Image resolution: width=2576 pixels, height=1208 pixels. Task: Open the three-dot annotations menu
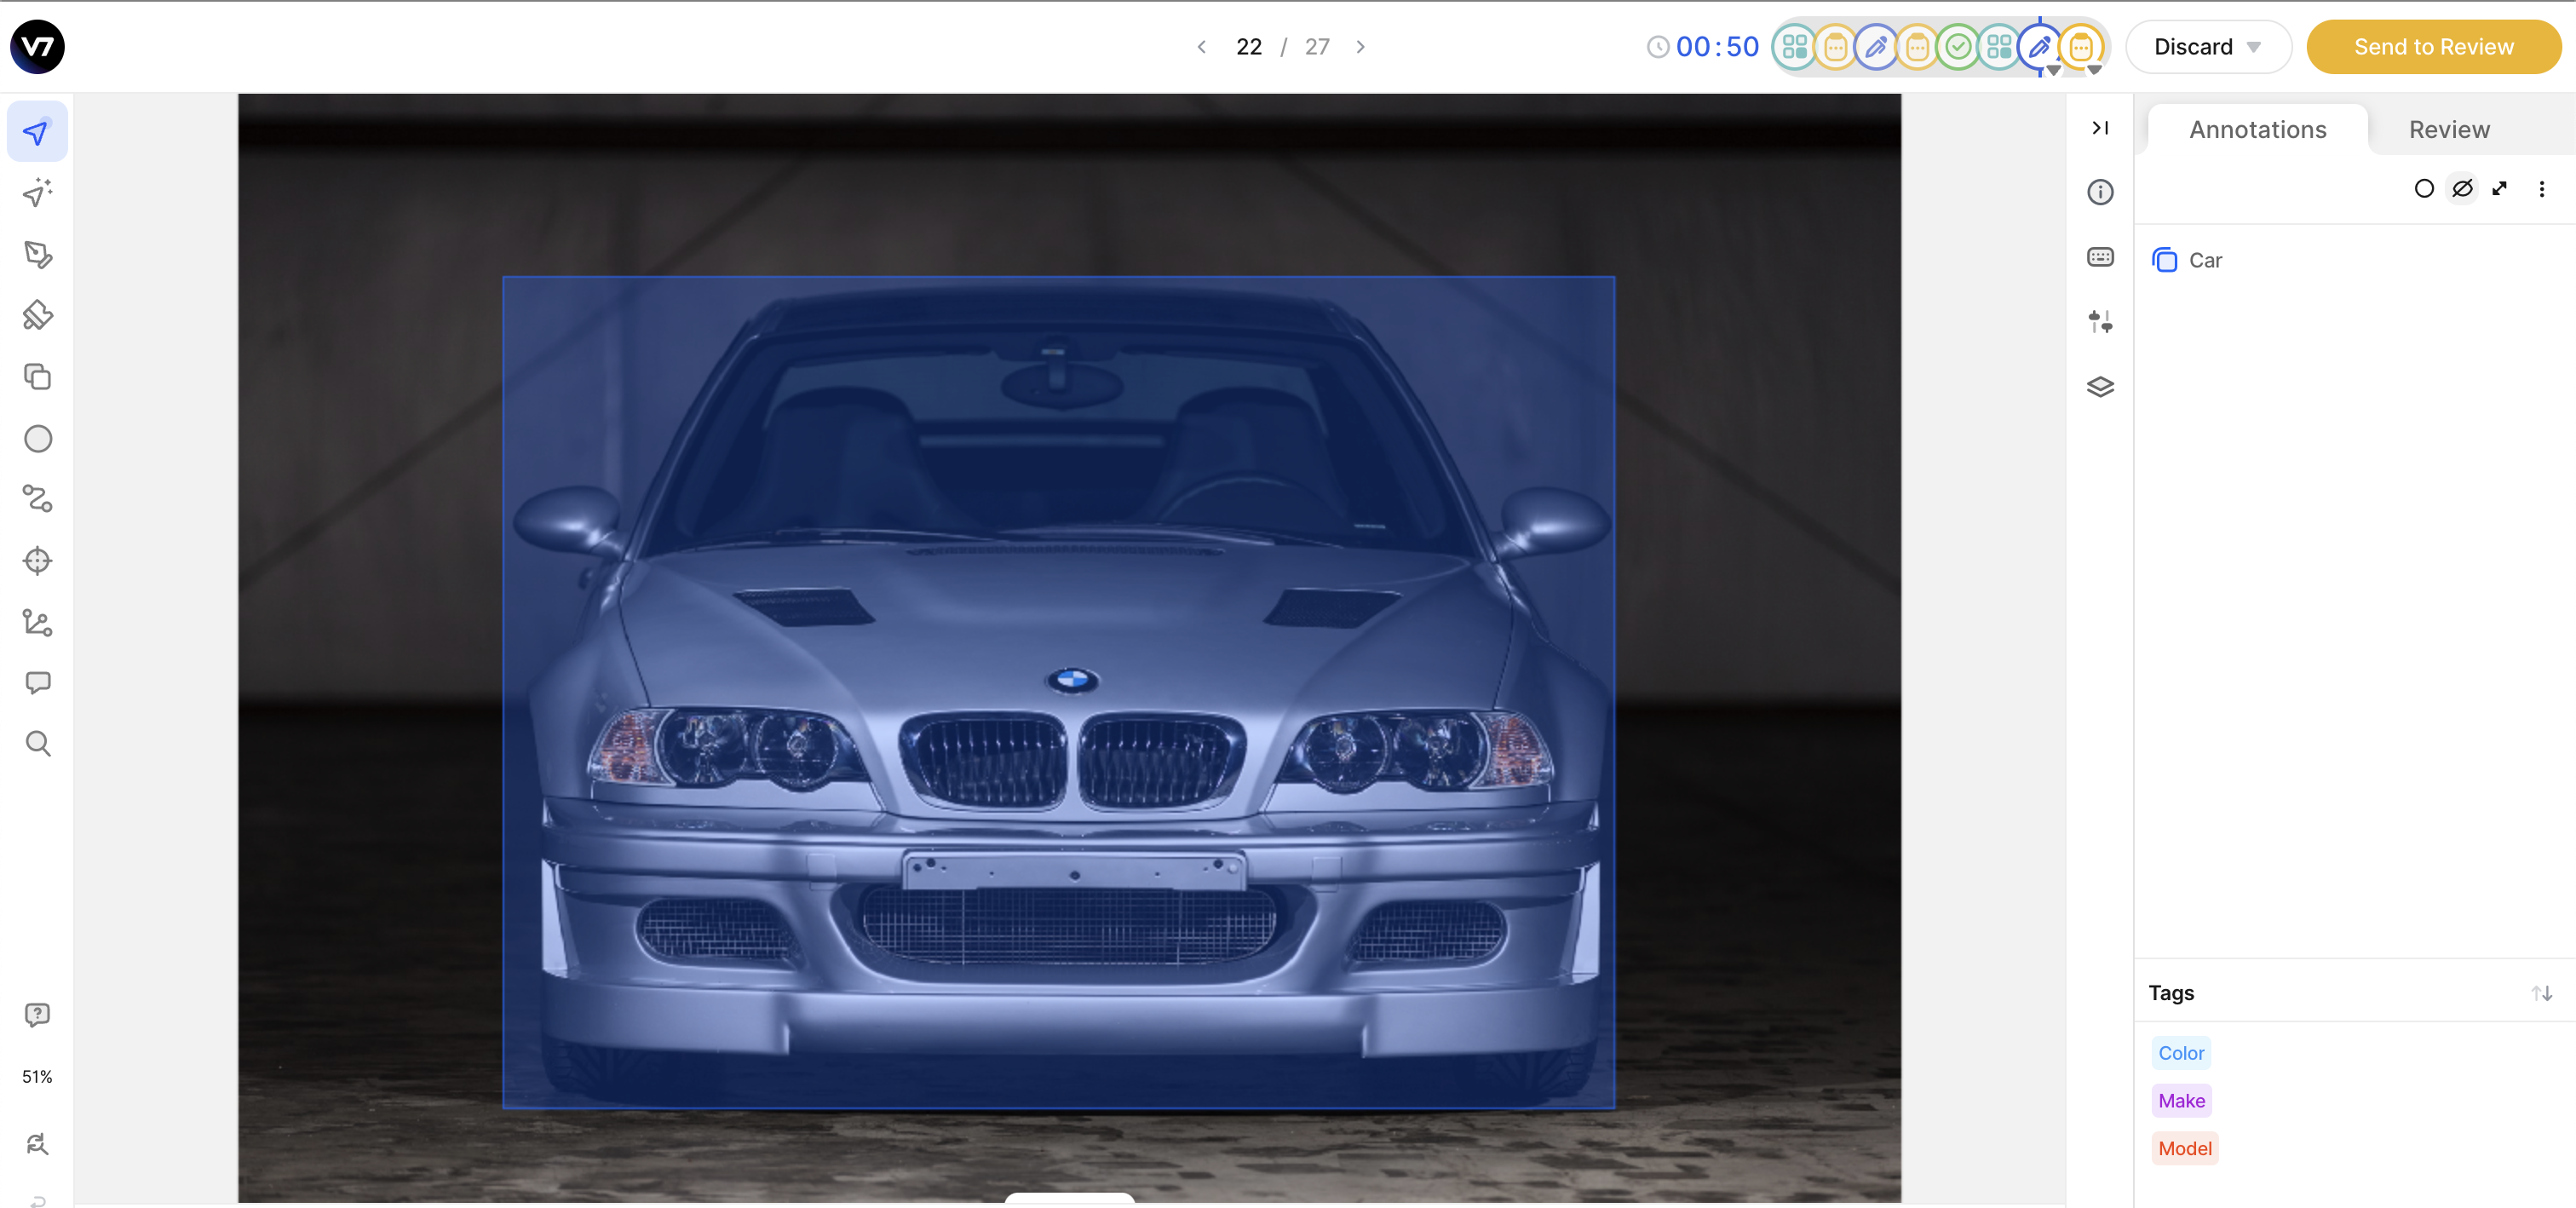coord(2541,188)
